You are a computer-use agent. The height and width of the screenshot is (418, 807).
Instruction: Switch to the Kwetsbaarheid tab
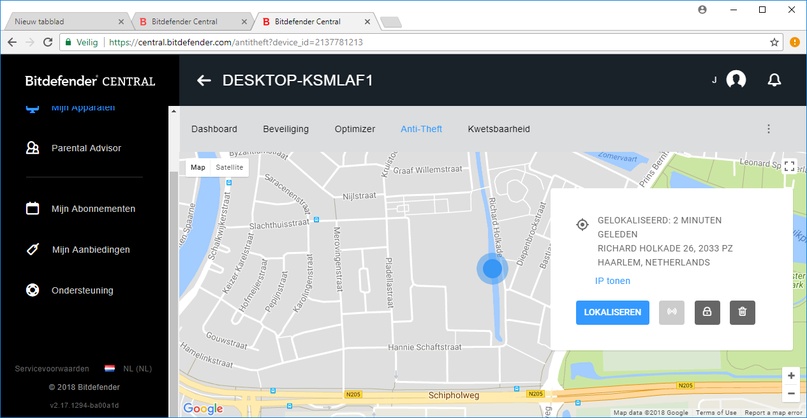(x=499, y=129)
